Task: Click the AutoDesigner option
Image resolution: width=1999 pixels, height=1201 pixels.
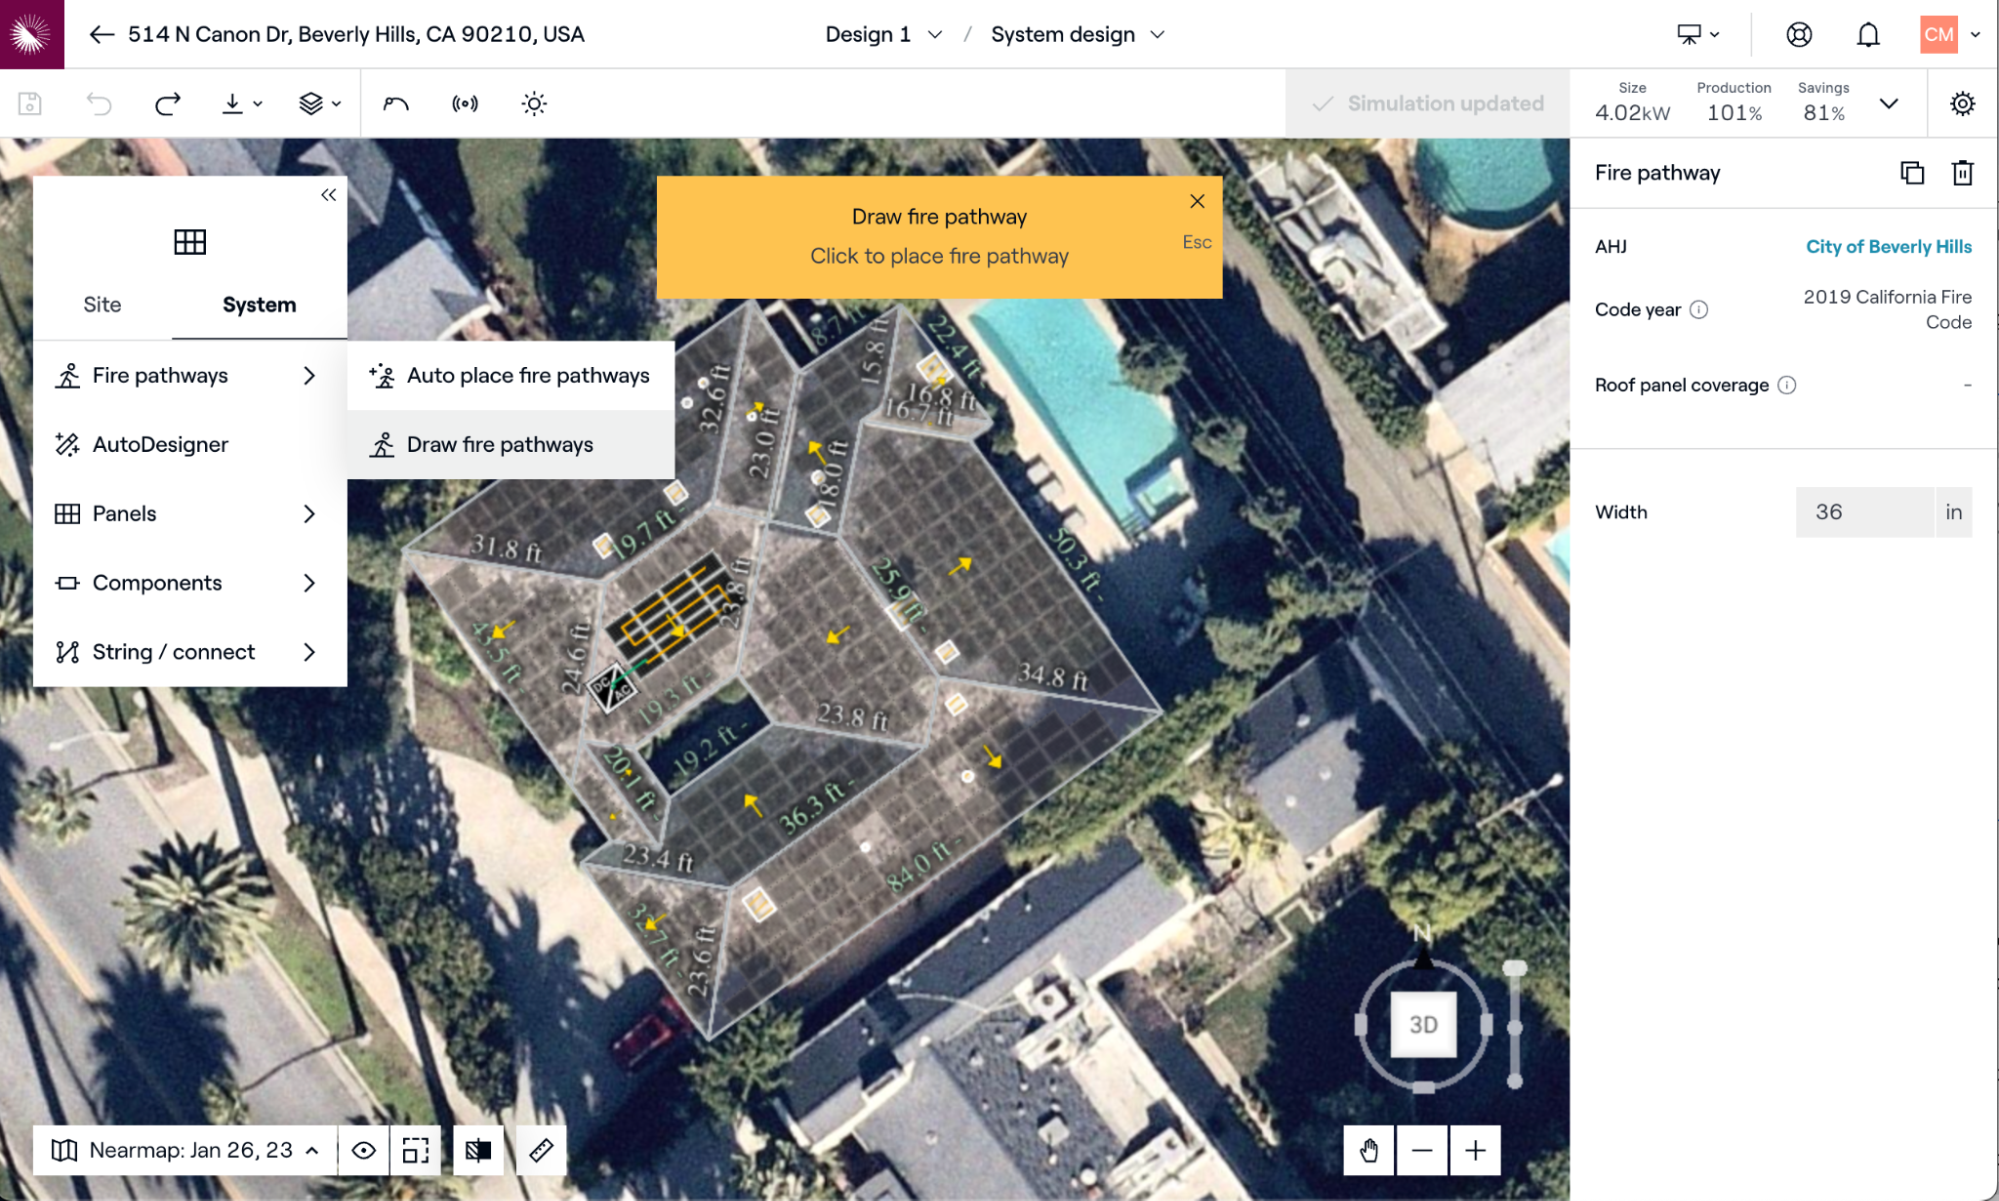Action: pos(160,444)
